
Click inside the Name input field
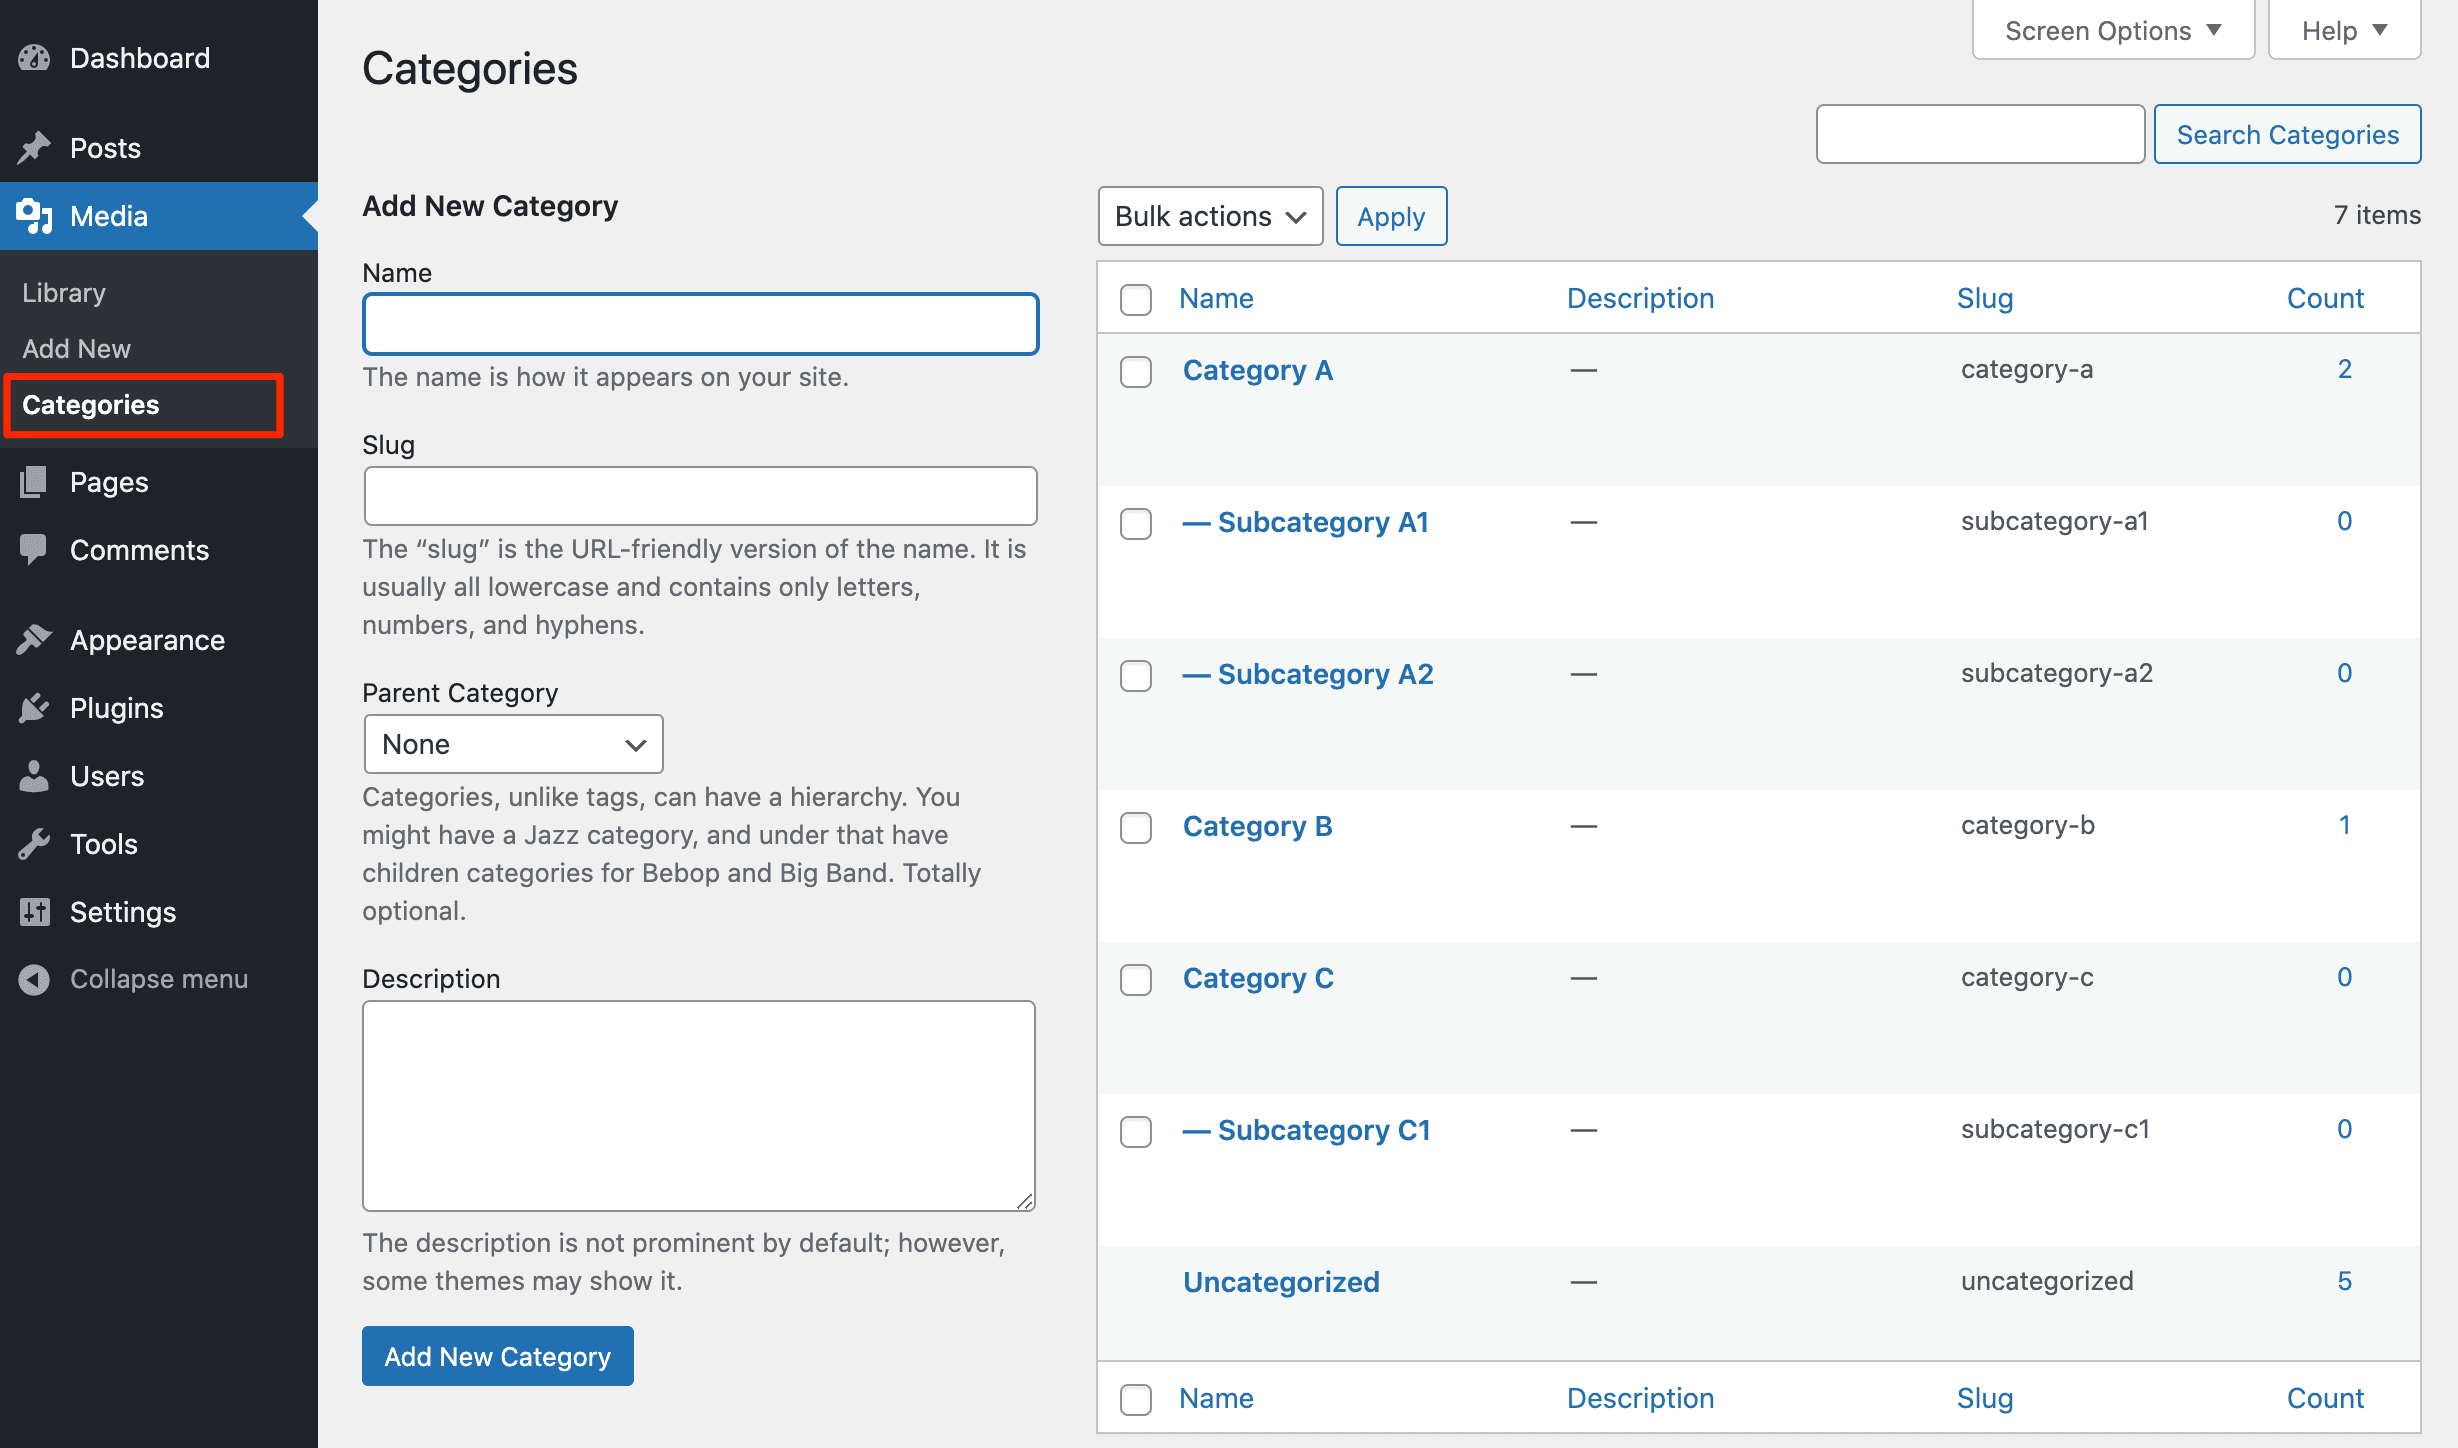click(700, 323)
